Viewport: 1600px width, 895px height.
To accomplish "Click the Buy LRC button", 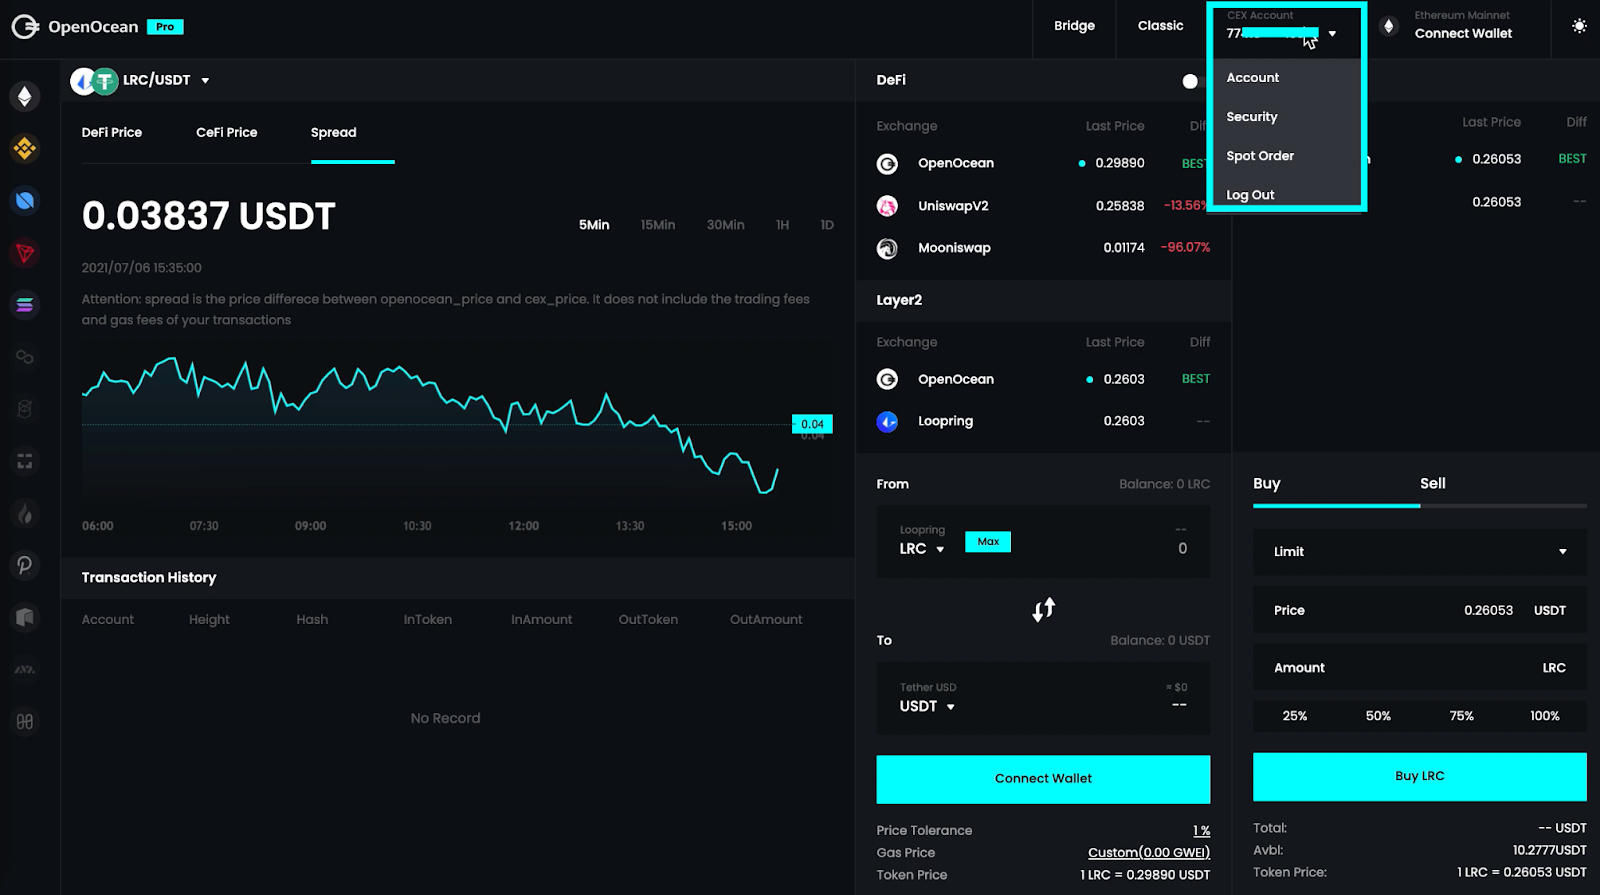I will pyautogui.click(x=1420, y=777).
